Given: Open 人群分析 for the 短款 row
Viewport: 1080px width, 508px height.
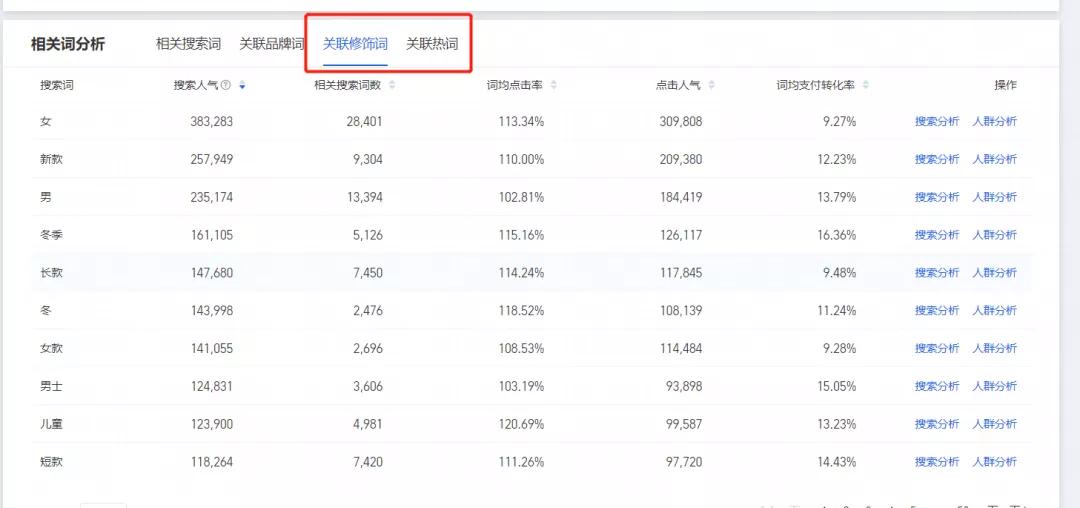Looking at the screenshot, I should click(995, 463).
